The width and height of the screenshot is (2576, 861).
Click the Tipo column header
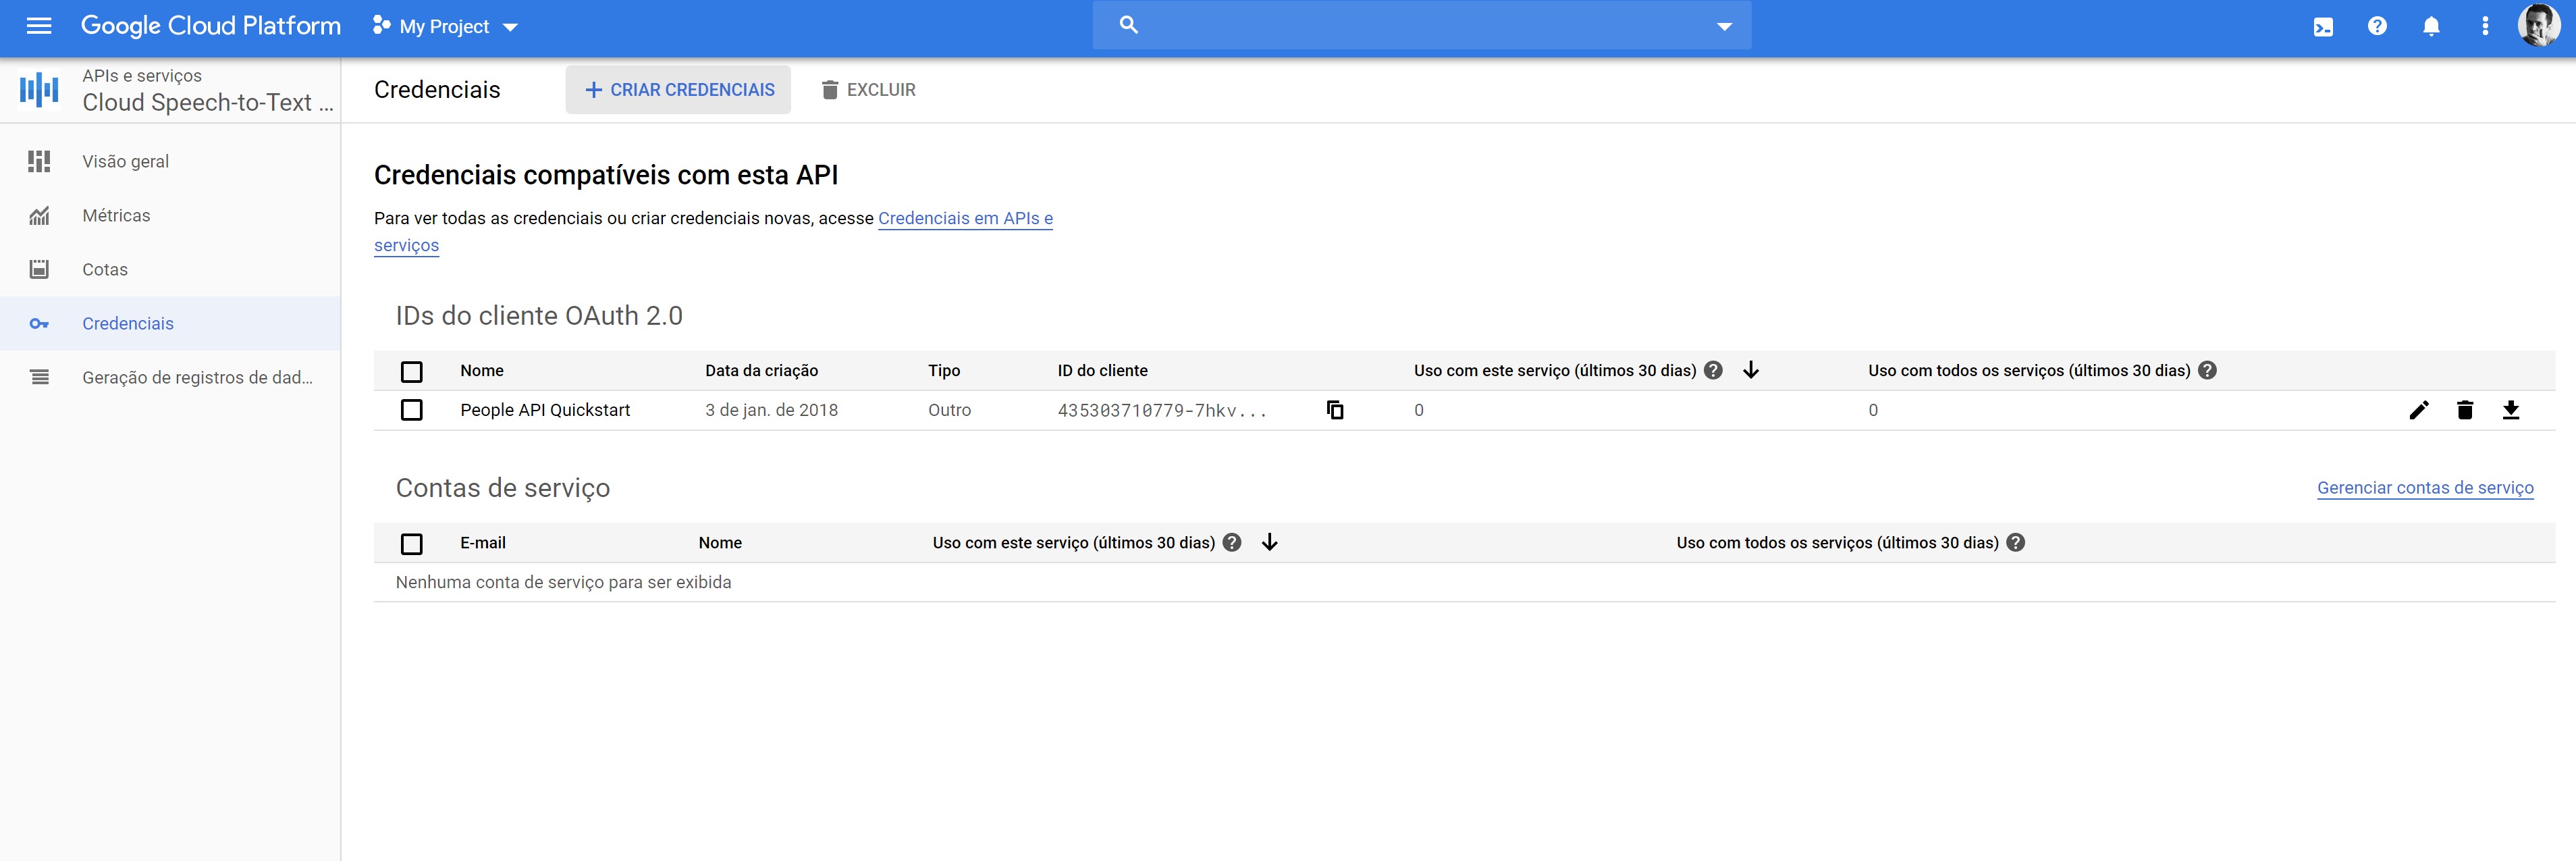point(944,370)
